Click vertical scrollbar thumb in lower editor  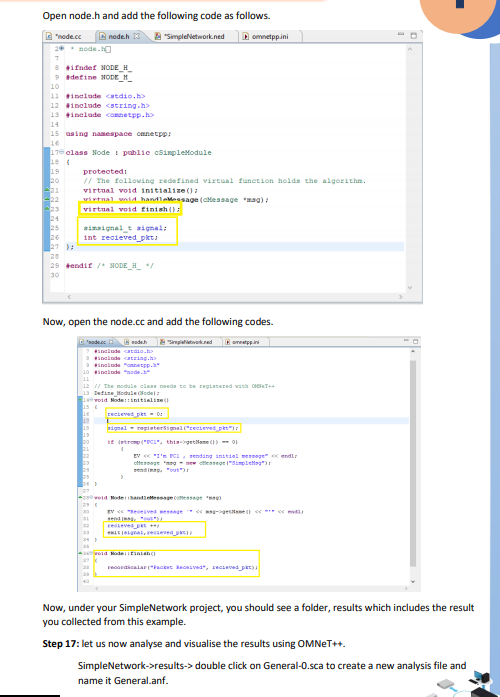[x=413, y=463]
